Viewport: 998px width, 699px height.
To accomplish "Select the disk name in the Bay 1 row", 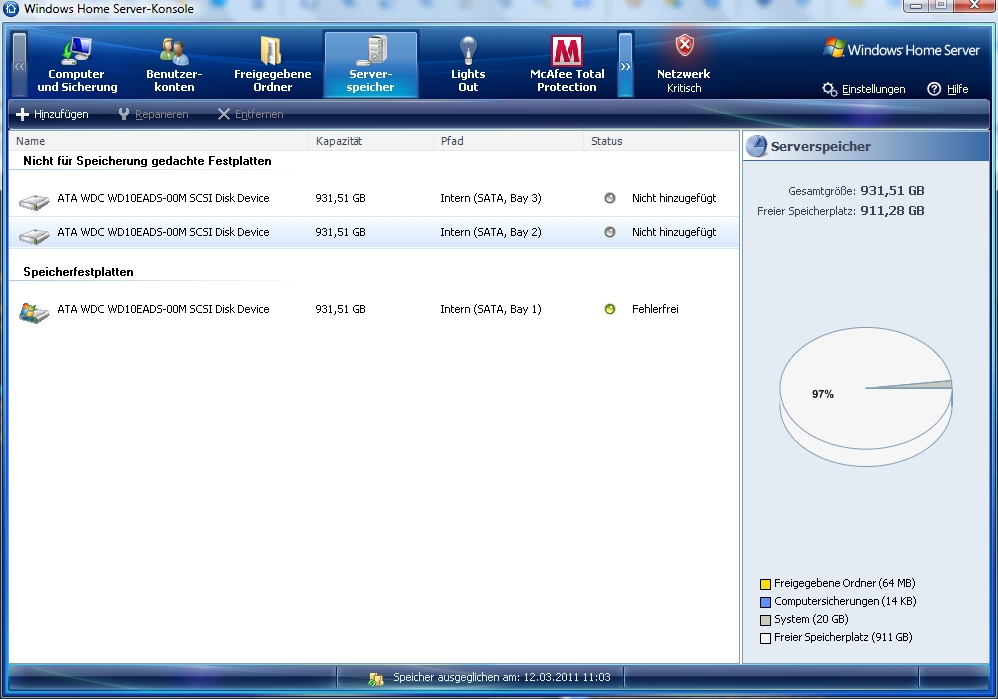I will [163, 309].
